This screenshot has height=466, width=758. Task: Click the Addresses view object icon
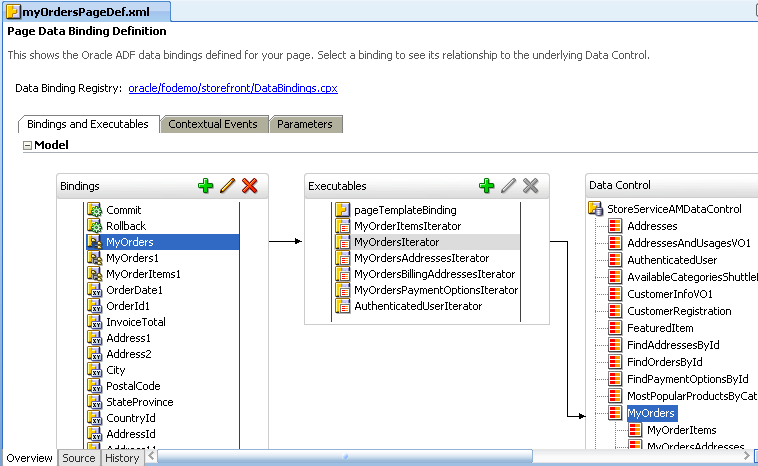pyautogui.click(x=615, y=226)
